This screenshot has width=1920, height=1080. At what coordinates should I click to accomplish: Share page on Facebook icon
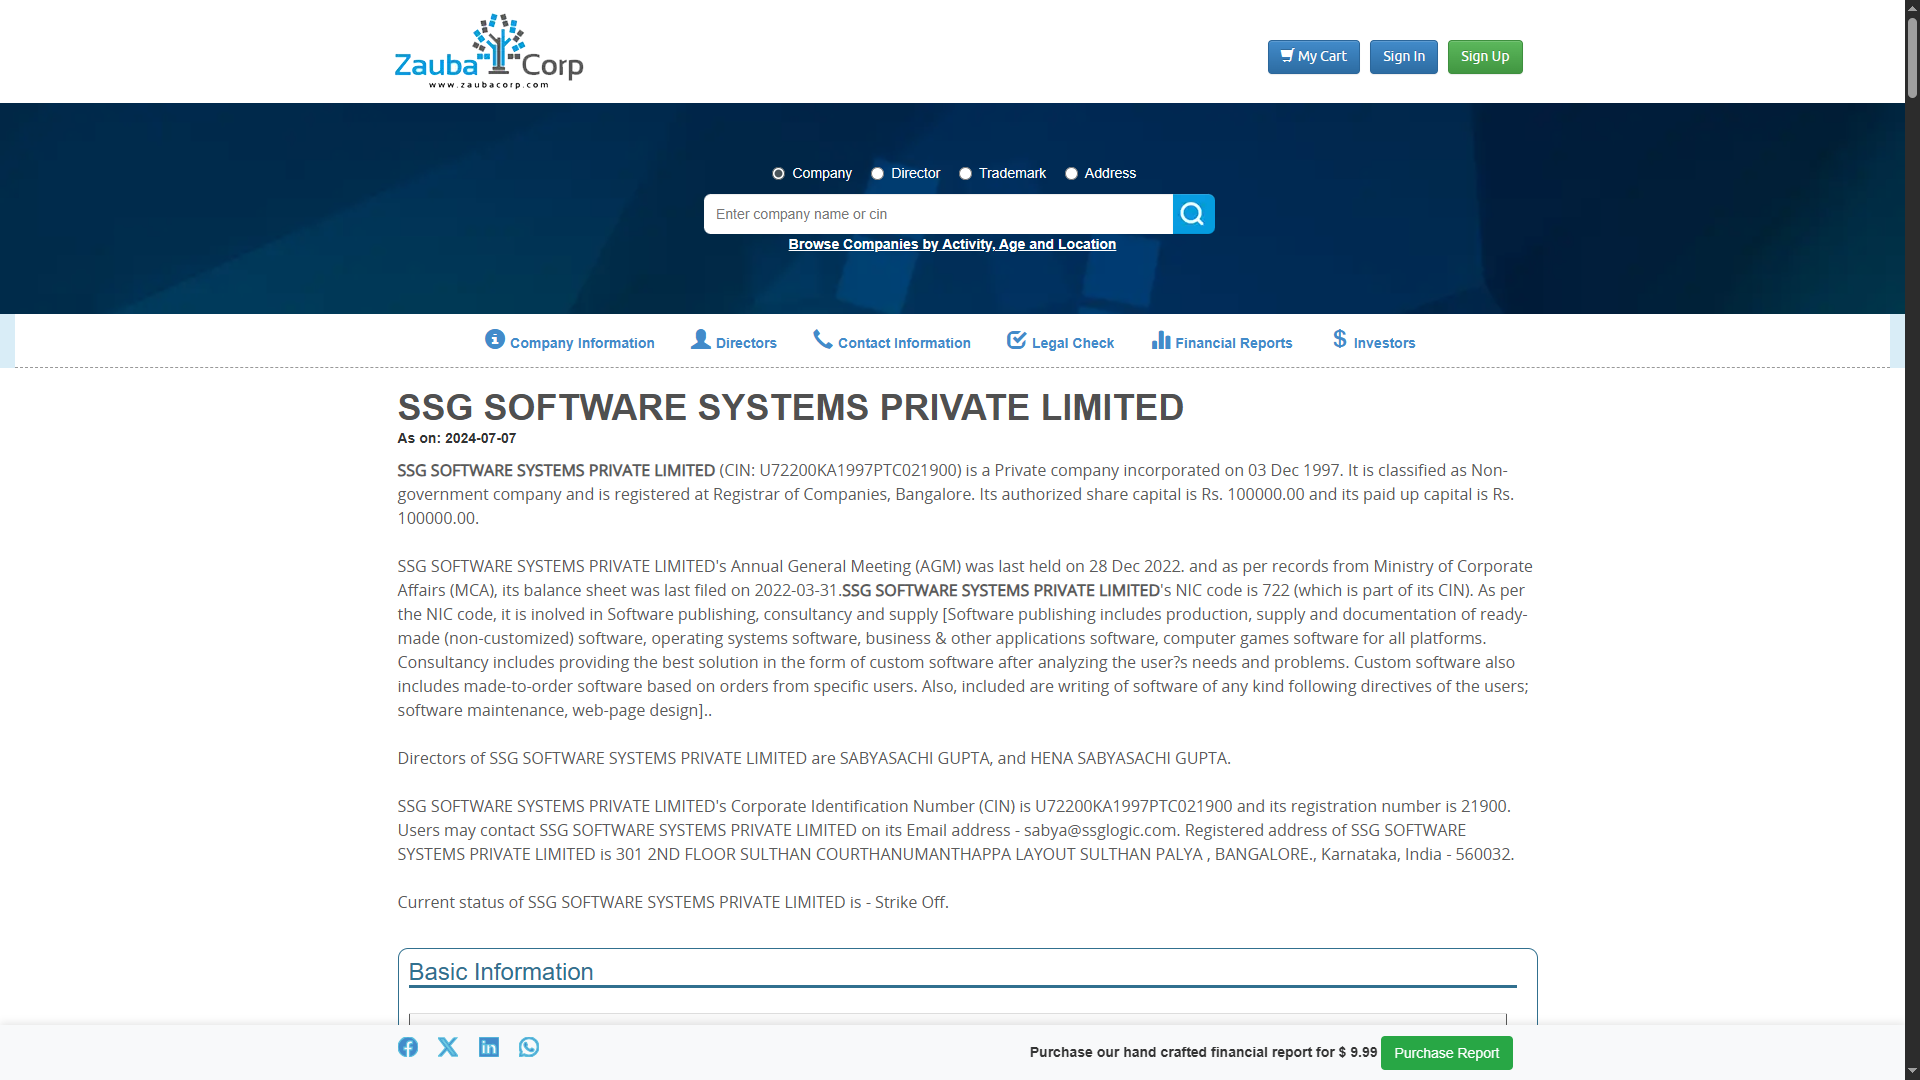pyautogui.click(x=408, y=1047)
